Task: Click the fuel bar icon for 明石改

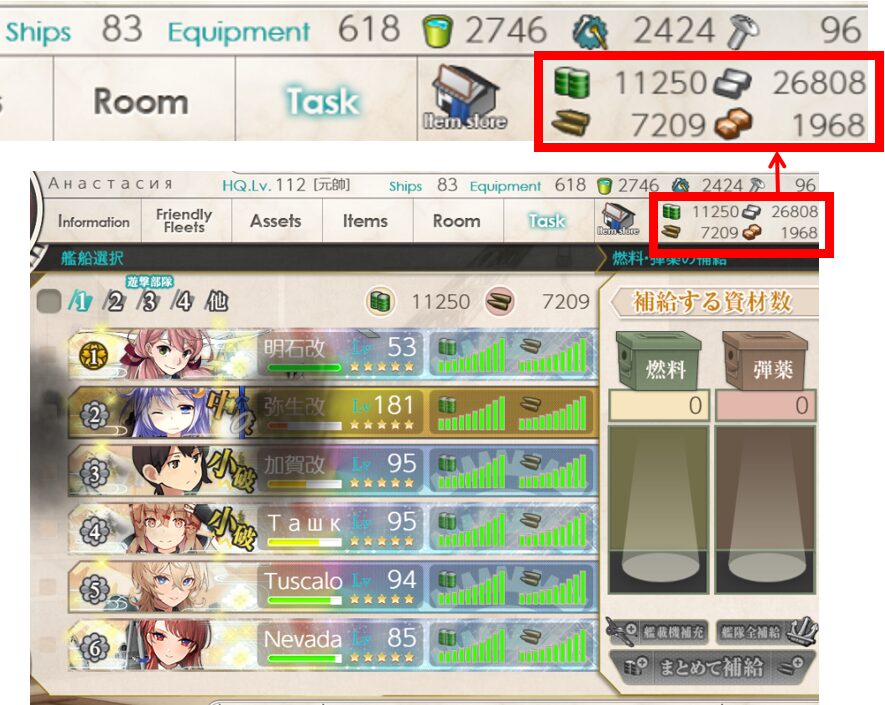Action: pyautogui.click(x=448, y=346)
